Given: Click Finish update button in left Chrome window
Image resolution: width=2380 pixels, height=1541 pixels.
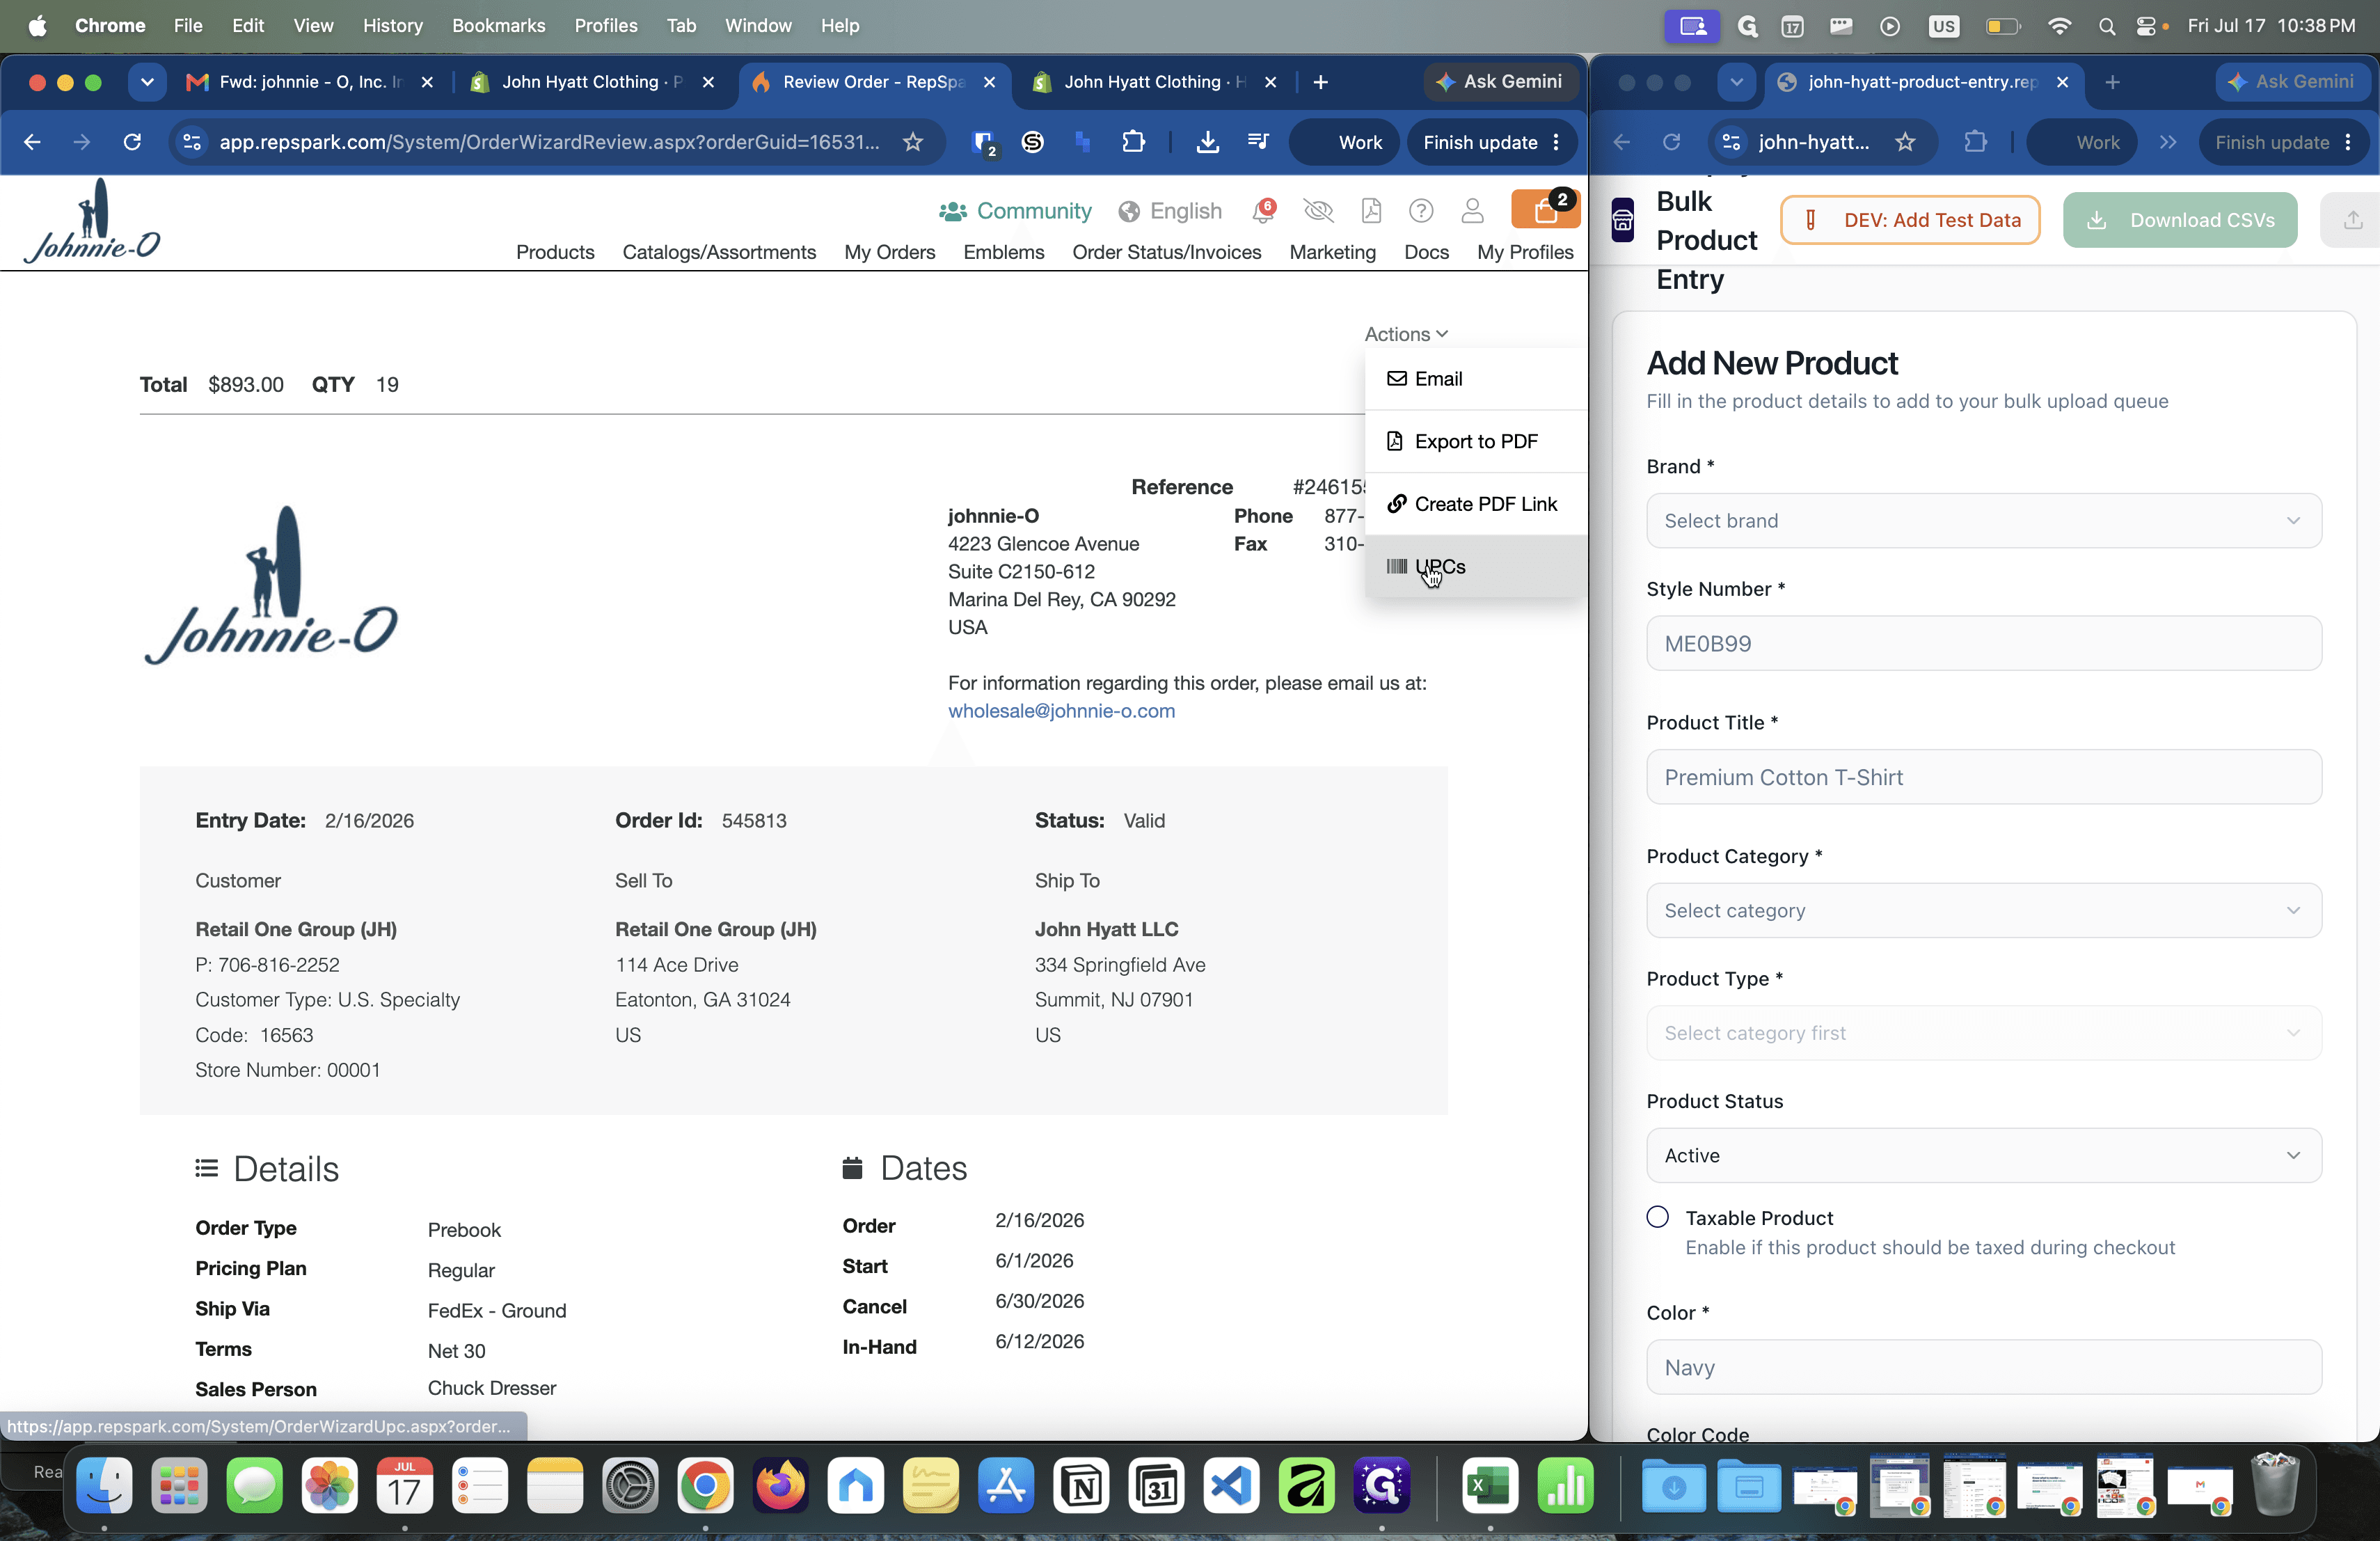Looking at the screenshot, I should click(1491, 142).
